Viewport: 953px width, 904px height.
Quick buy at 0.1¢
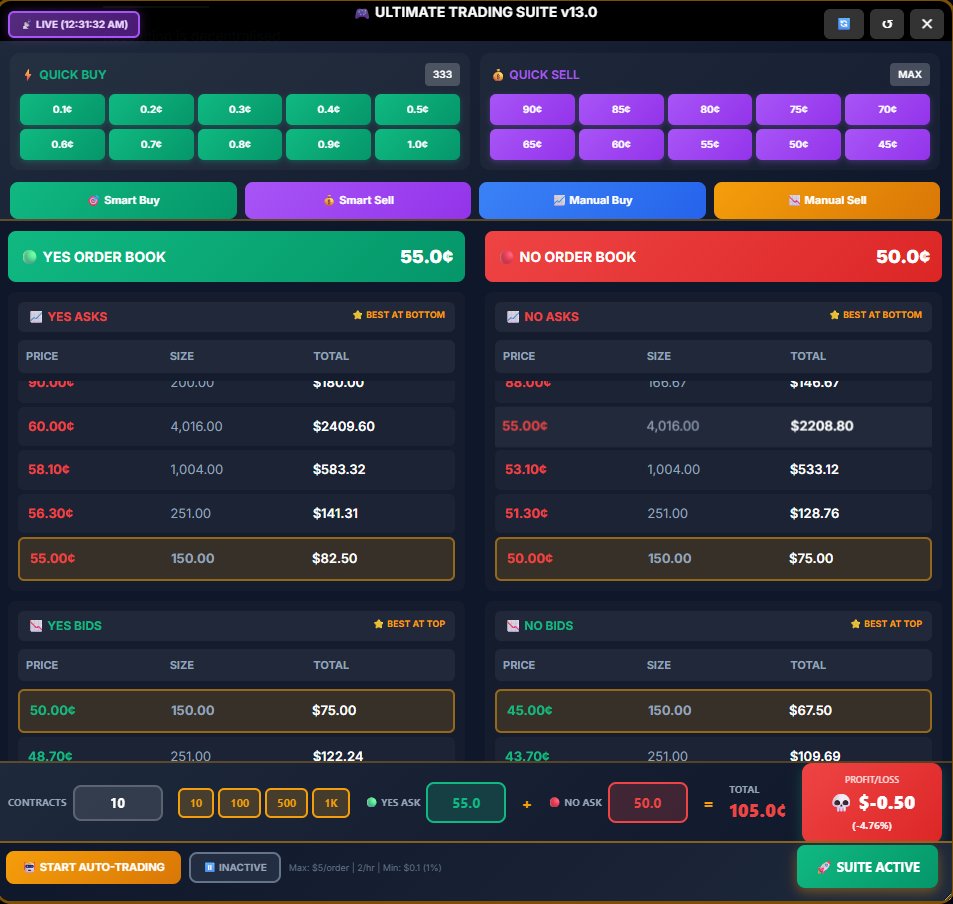pyautogui.click(x=62, y=109)
